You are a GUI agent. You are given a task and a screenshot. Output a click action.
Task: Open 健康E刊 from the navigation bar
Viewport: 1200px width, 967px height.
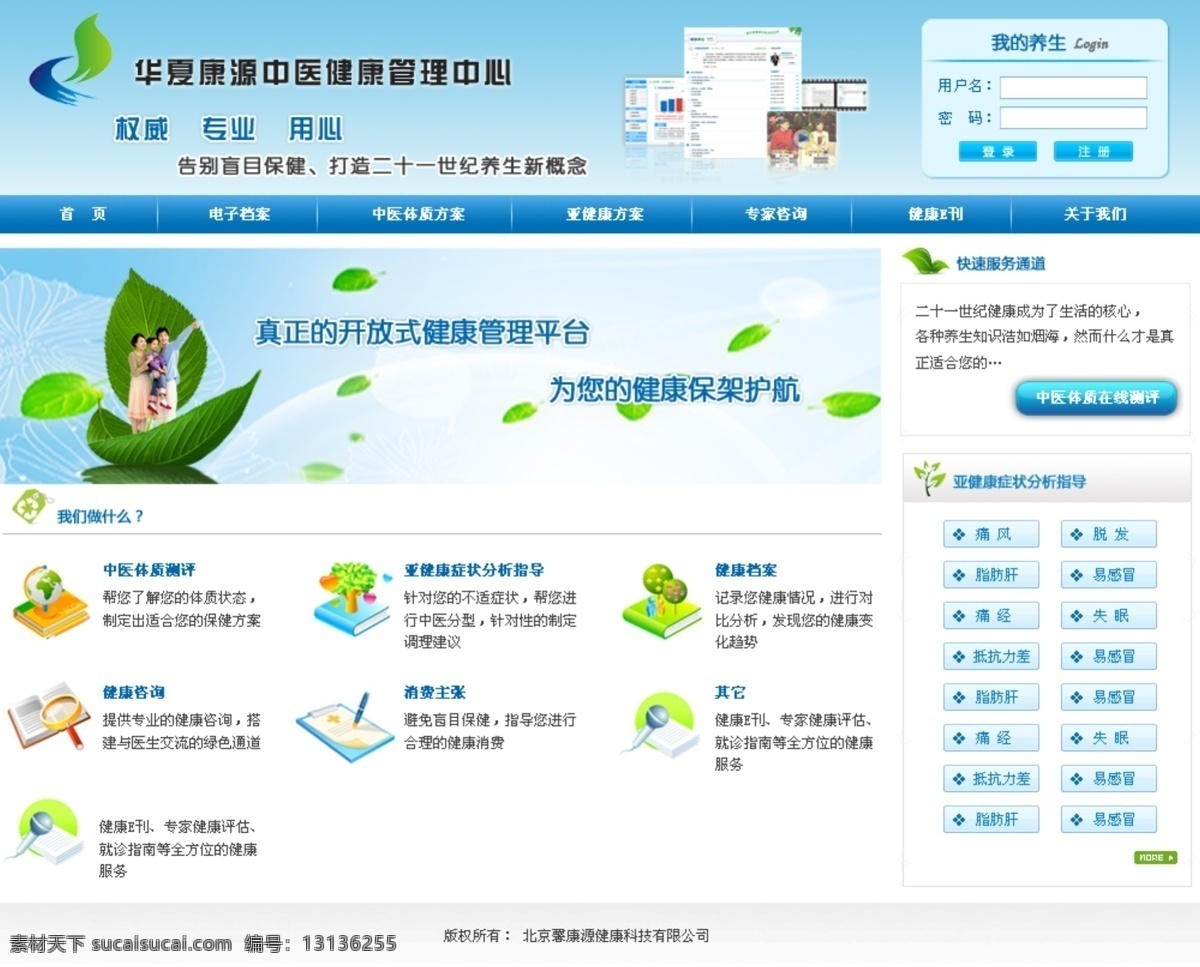coord(935,214)
